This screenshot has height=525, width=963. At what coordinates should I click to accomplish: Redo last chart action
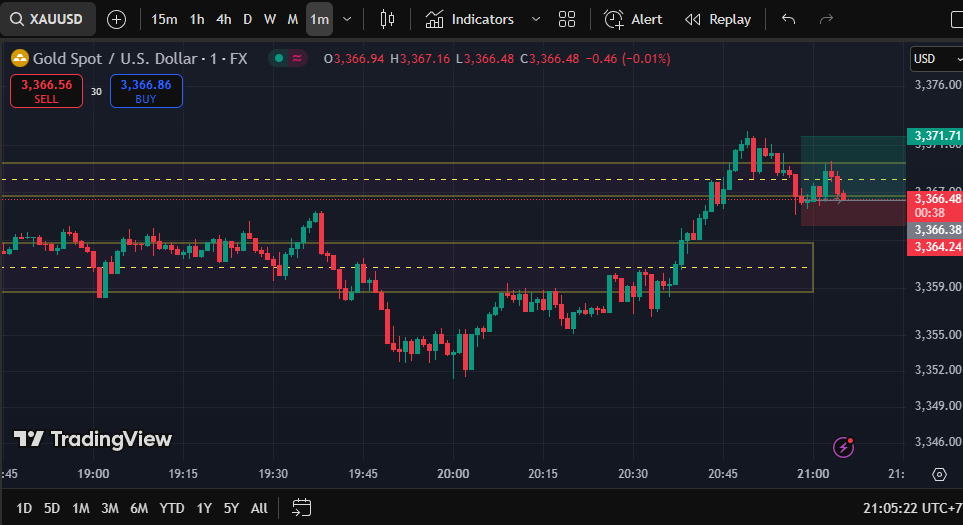826,20
